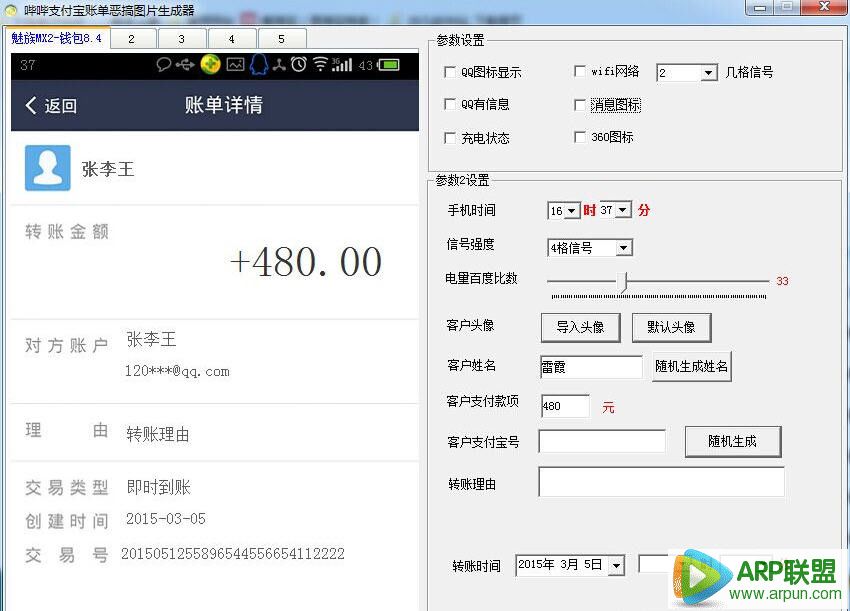The image size is (850, 611).
Task: Click the blue contact avatar beside 张李王
Action: 48,168
